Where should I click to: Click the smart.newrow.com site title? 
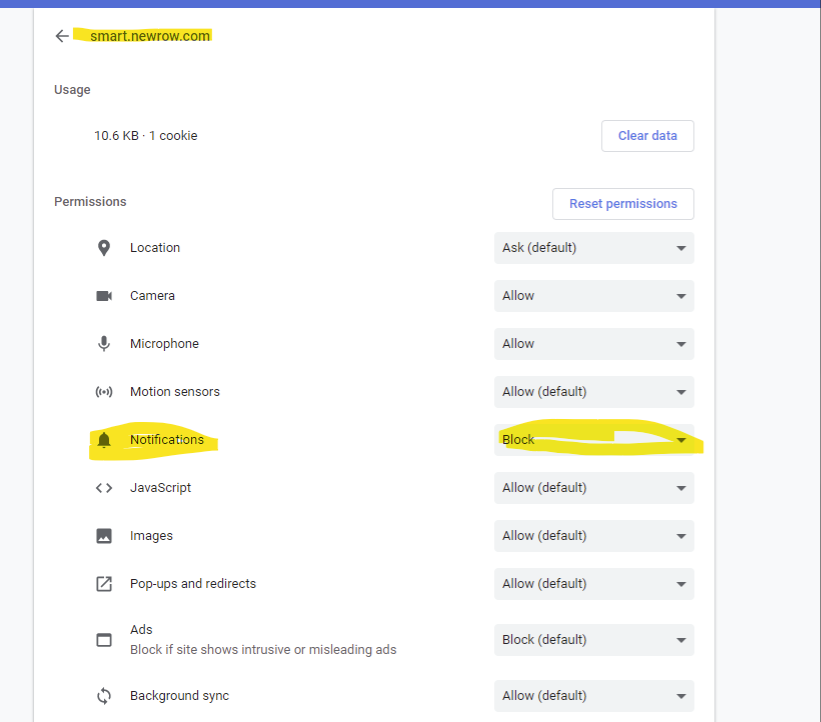(150, 36)
